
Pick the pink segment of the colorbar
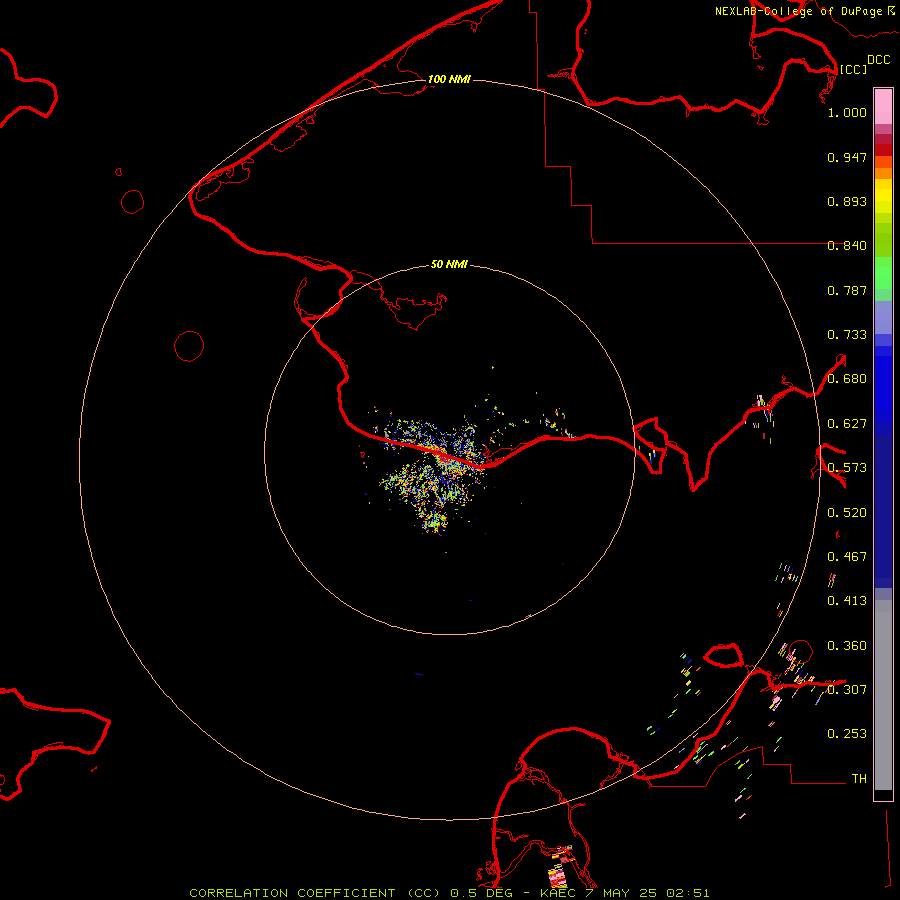coord(883,106)
